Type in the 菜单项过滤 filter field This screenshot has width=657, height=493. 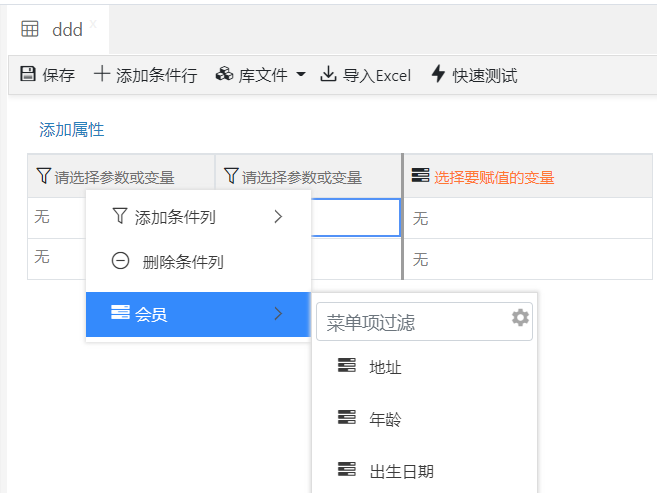point(412,322)
